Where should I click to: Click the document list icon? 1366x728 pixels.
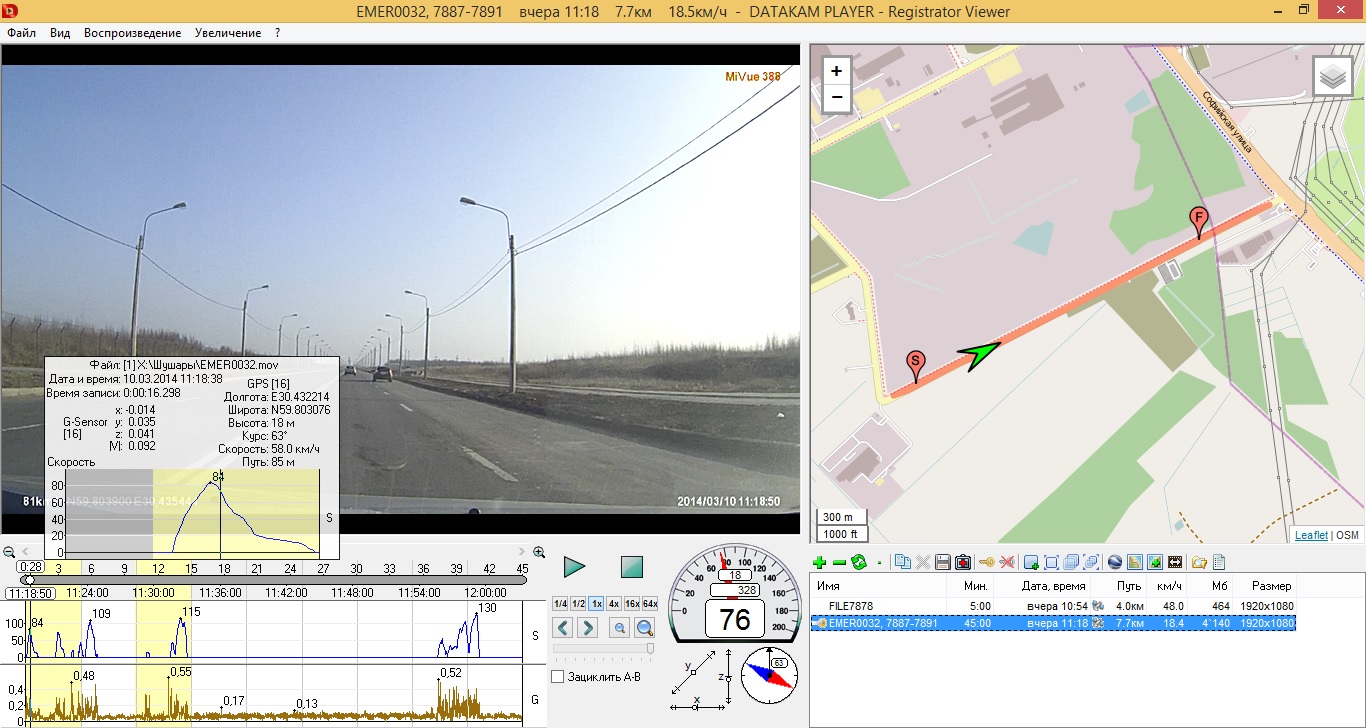1219,562
